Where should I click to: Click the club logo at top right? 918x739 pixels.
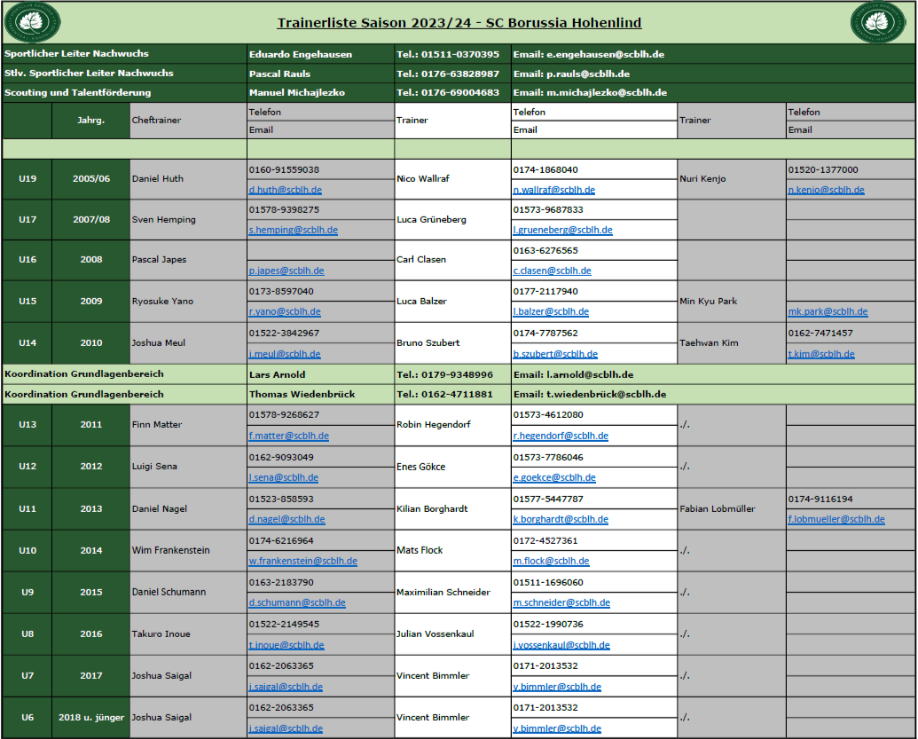878,22
